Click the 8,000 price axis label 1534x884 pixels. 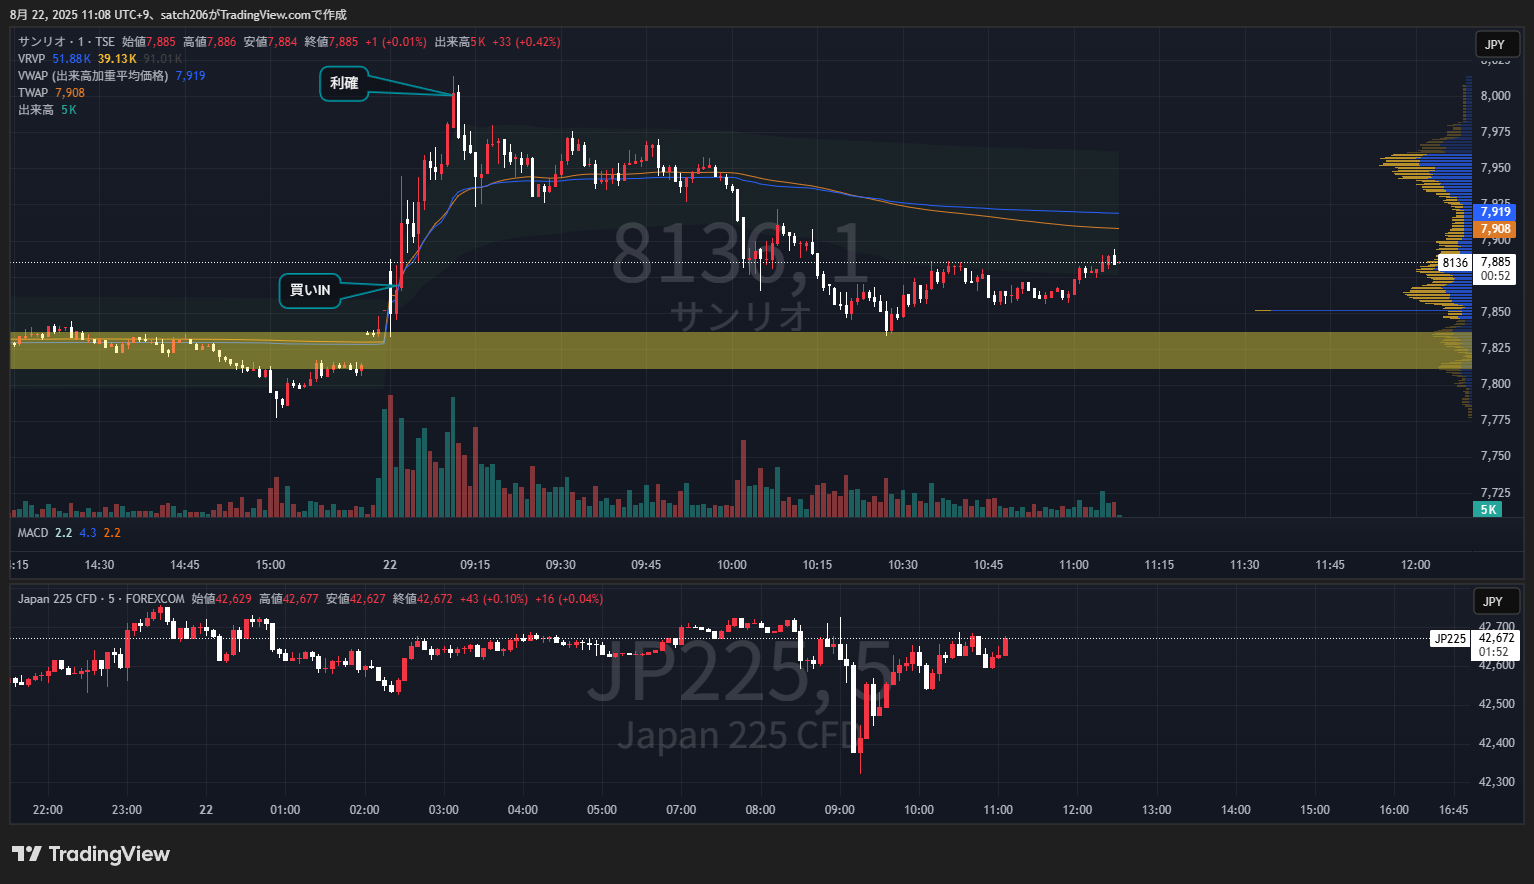[x=1496, y=96]
